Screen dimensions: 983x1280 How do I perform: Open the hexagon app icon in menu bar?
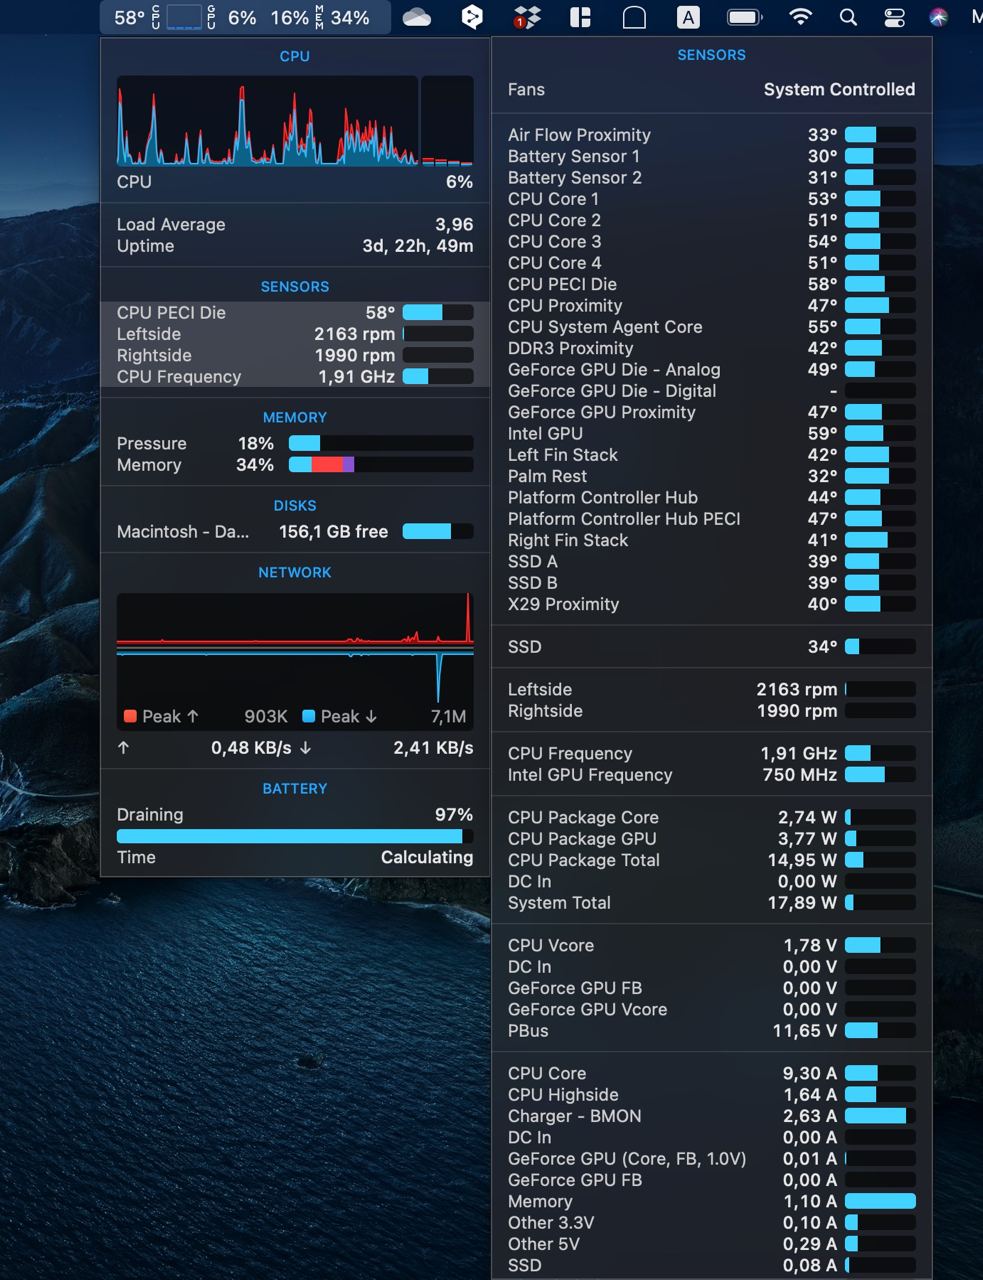pyautogui.click(x=472, y=17)
